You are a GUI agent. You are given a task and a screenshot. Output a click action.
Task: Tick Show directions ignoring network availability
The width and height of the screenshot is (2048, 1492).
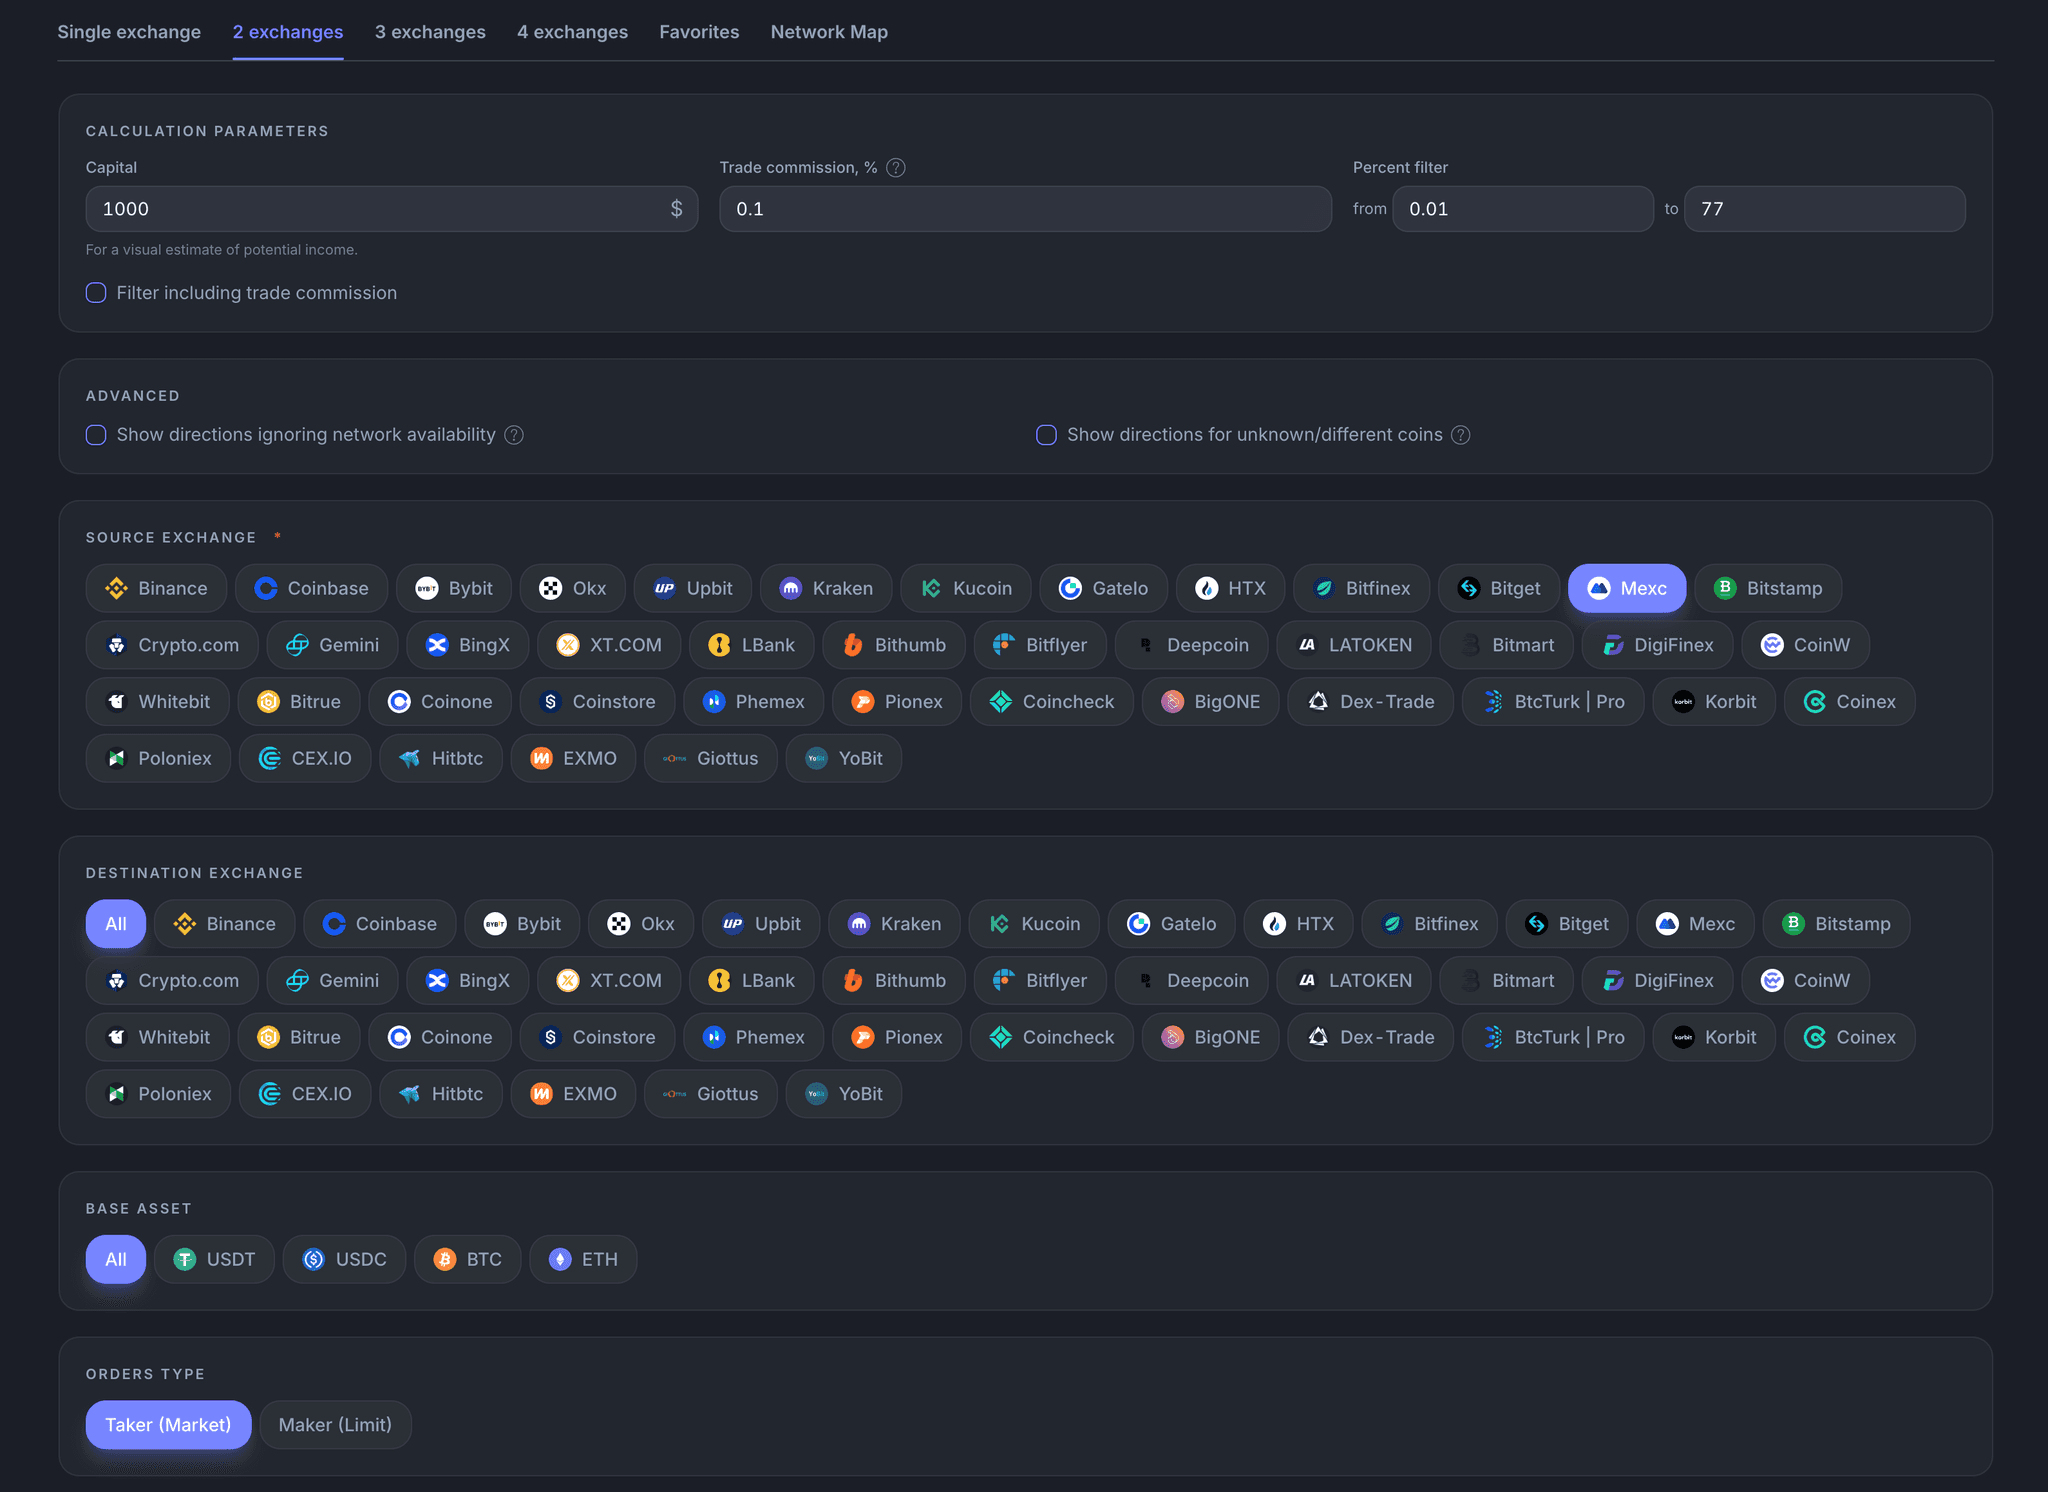(96, 435)
